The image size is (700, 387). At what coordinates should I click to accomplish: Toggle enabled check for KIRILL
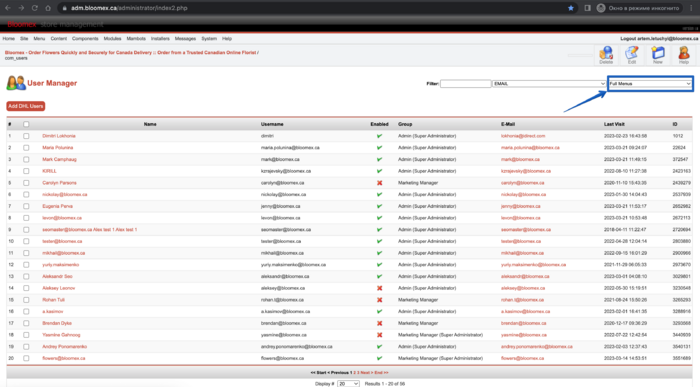click(x=379, y=171)
